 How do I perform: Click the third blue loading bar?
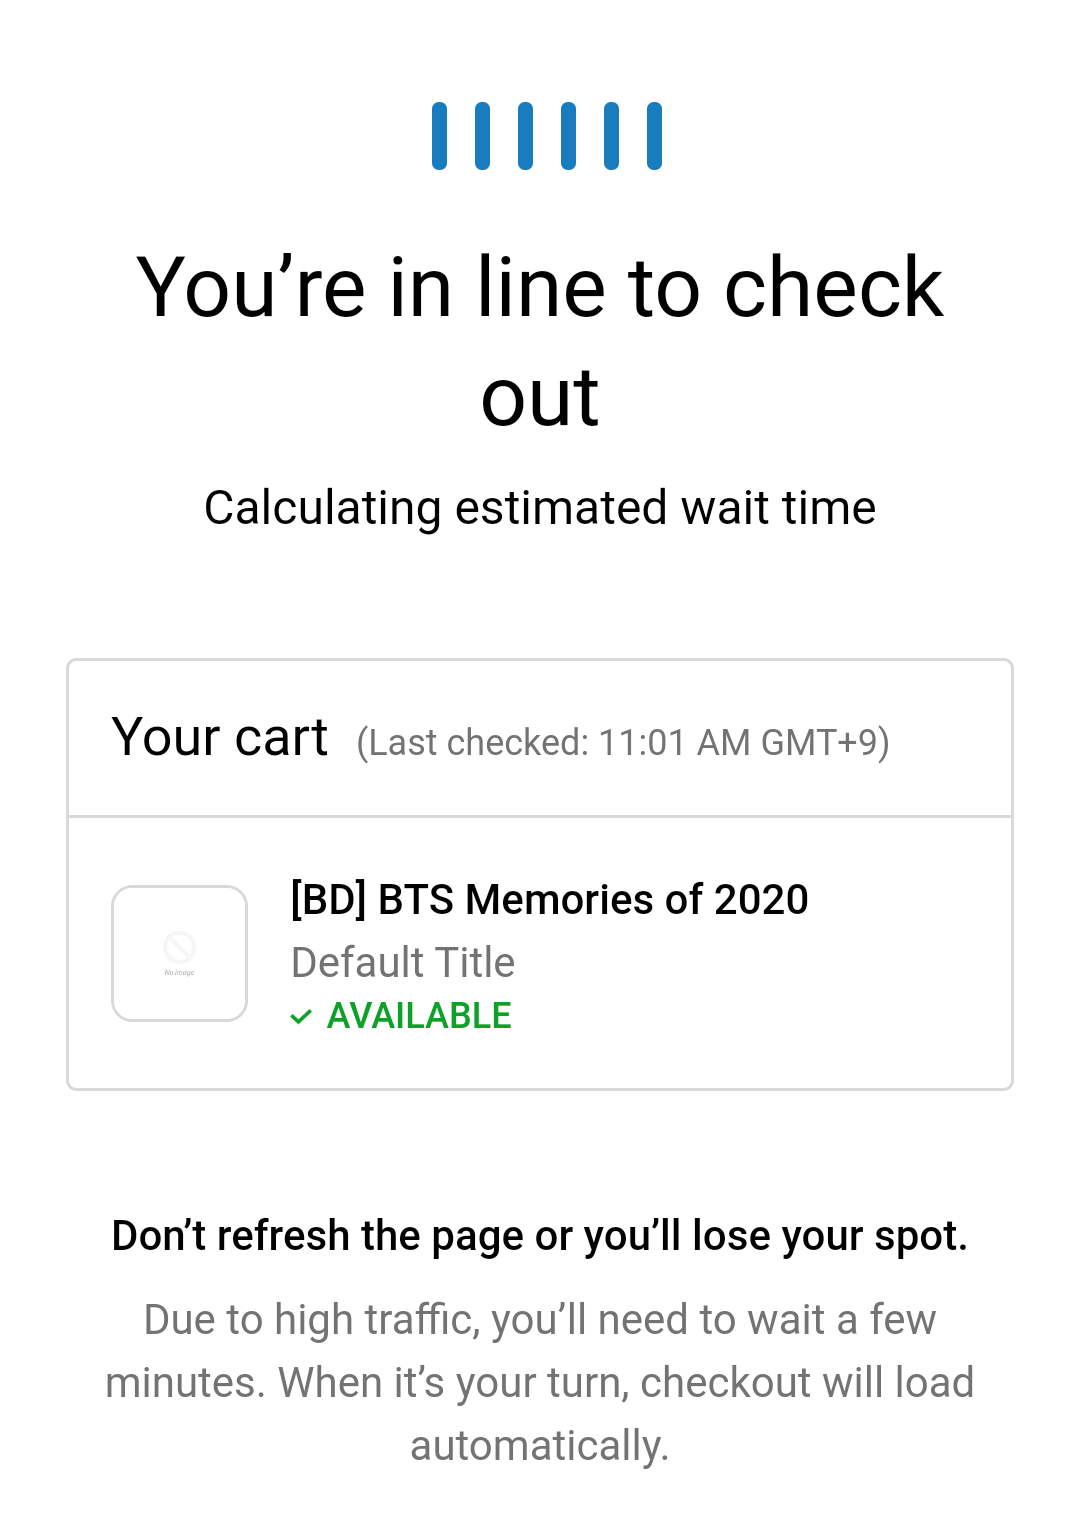(x=525, y=136)
